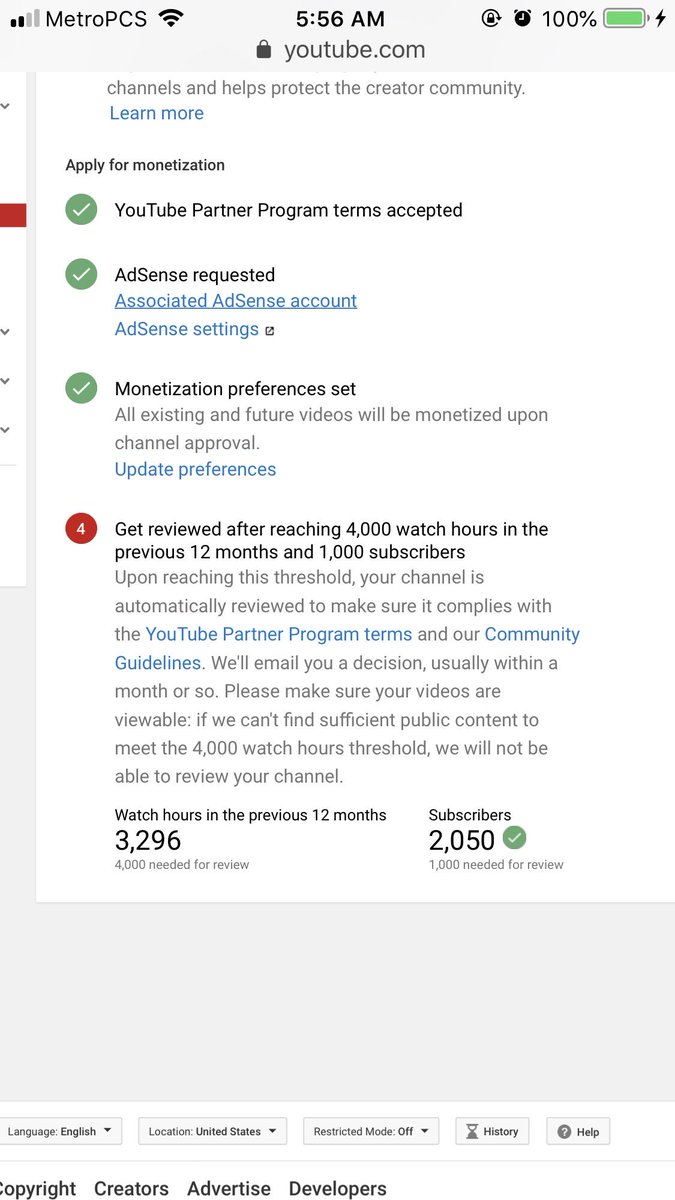Open the Location: United States dropdown
Screen dimensions: 675x1200
(213, 1131)
